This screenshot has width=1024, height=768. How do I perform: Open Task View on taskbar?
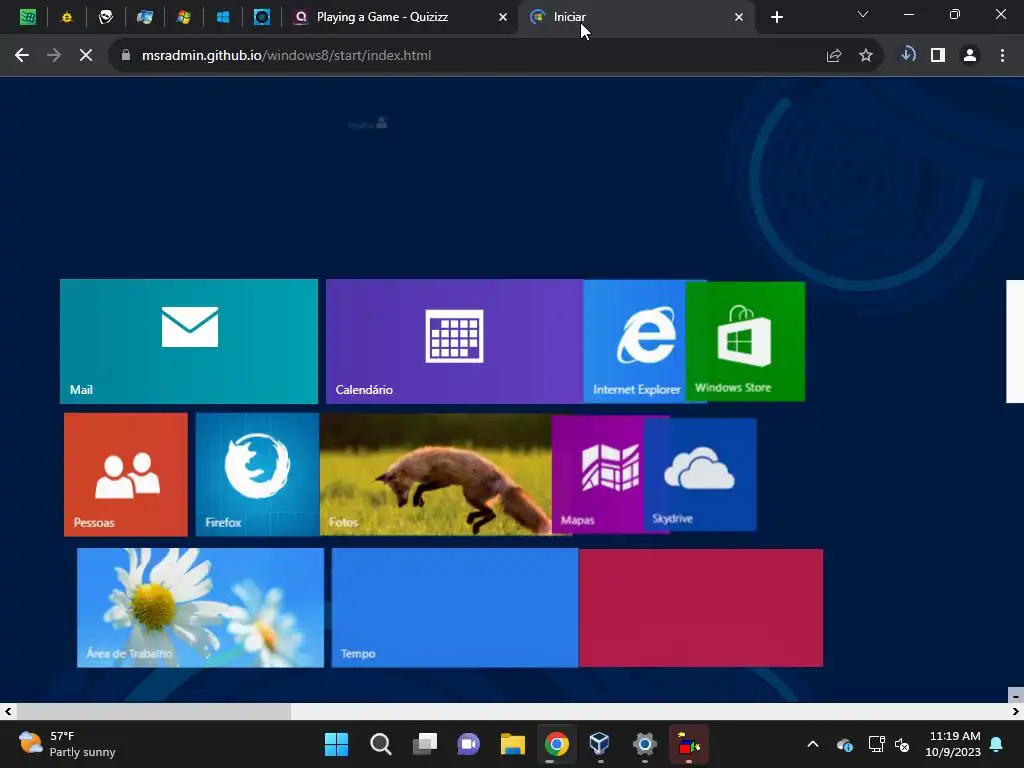[x=424, y=744]
